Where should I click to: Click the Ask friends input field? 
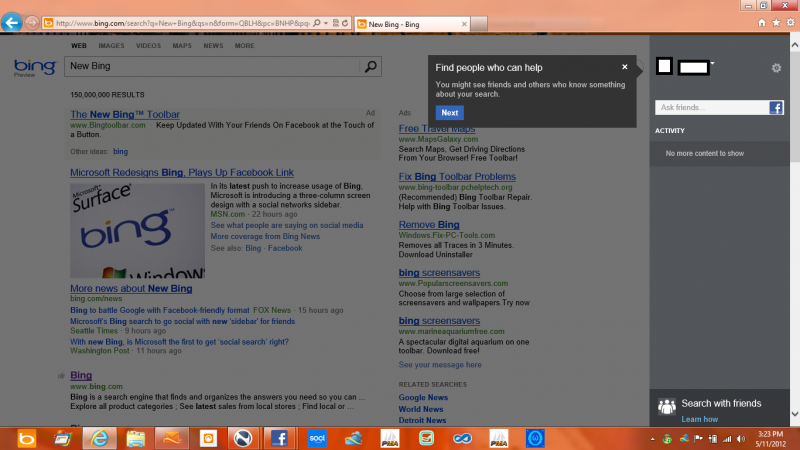(x=712, y=108)
